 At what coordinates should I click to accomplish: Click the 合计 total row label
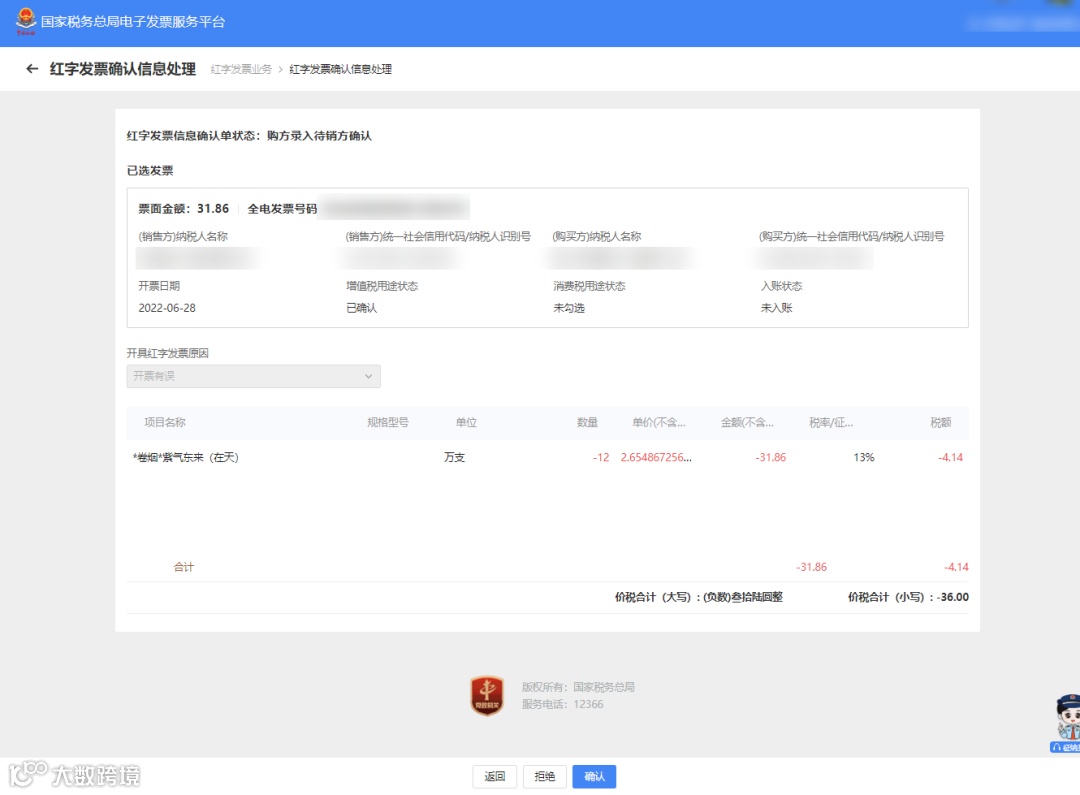(184, 567)
